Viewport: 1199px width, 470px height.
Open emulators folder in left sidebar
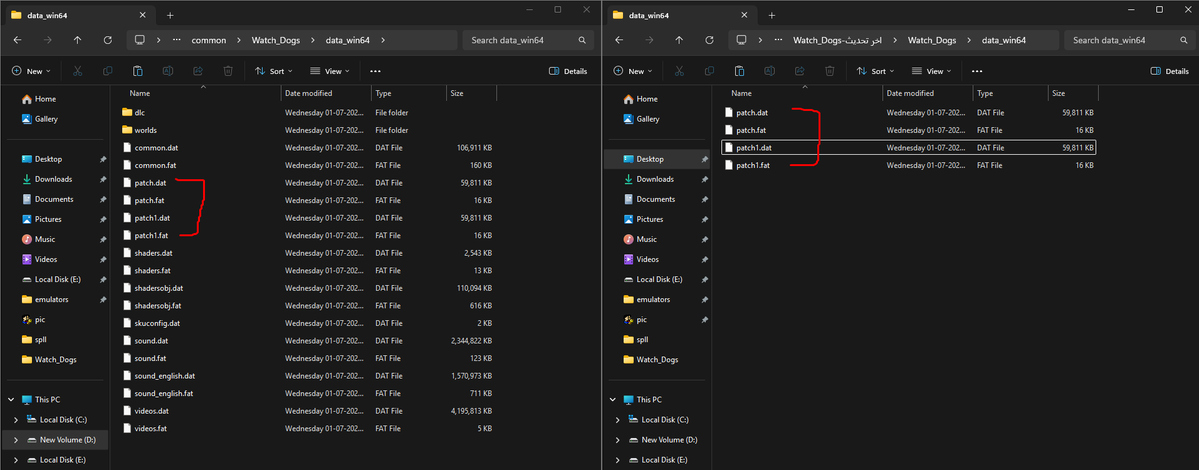tap(45, 300)
